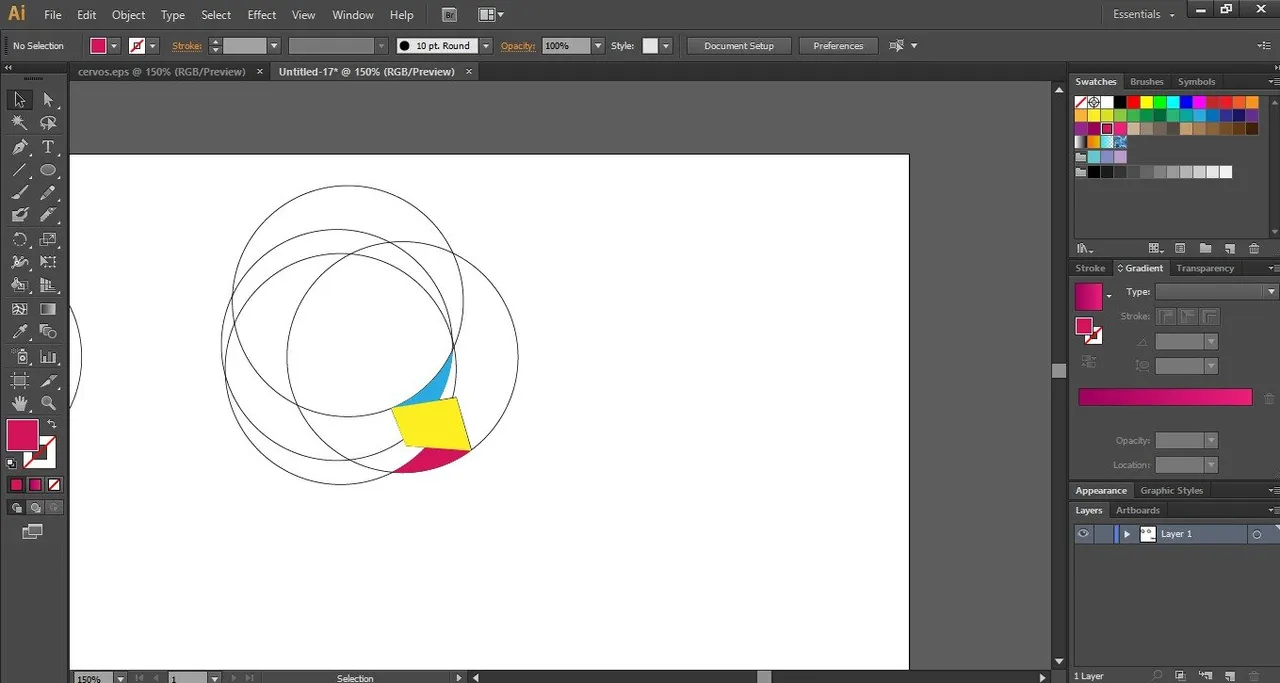Switch to the cervos.eps document tab
The width and height of the screenshot is (1280, 683).
click(x=162, y=72)
